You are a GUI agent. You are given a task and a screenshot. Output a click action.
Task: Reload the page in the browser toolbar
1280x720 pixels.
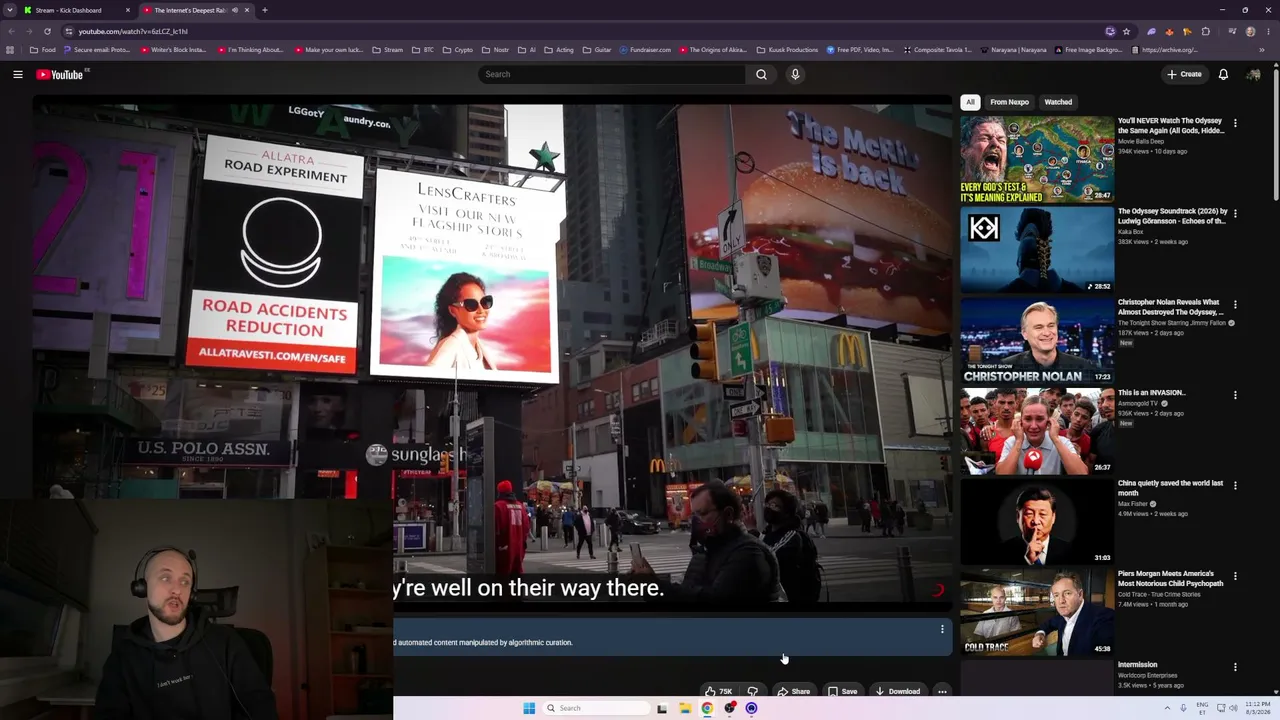(47, 31)
